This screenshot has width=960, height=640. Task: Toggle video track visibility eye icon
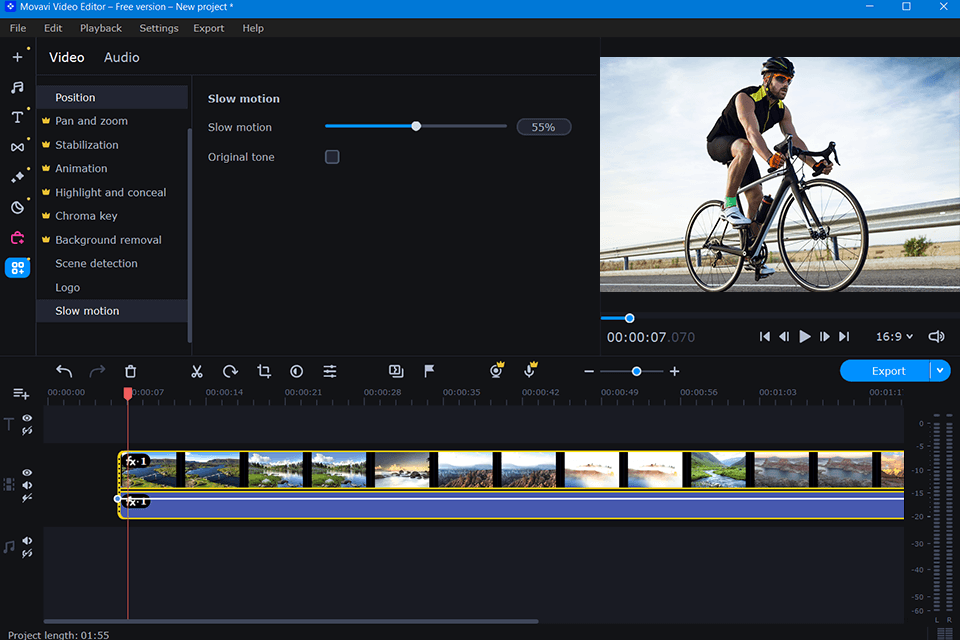pyautogui.click(x=27, y=472)
